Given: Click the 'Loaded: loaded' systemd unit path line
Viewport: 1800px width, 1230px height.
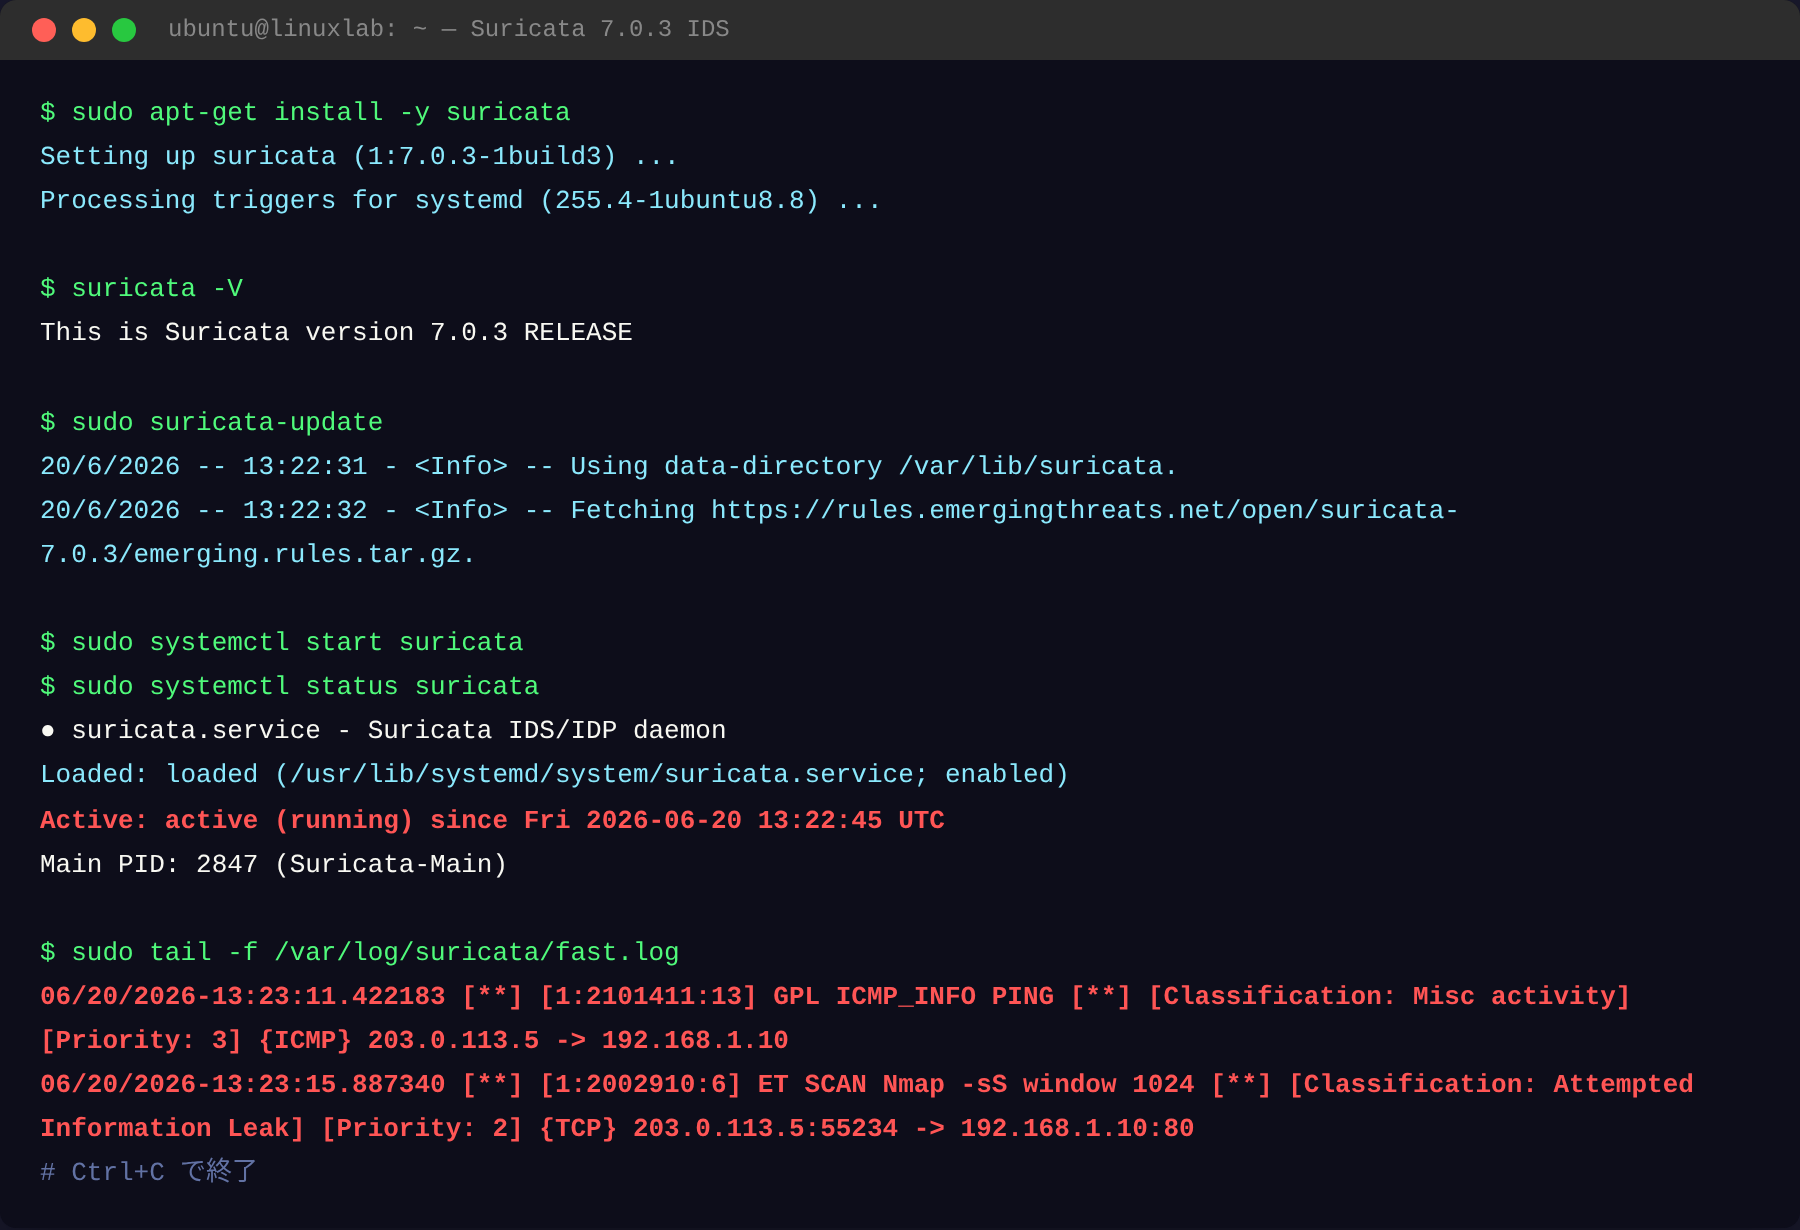Looking at the screenshot, I should (x=554, y=774).
